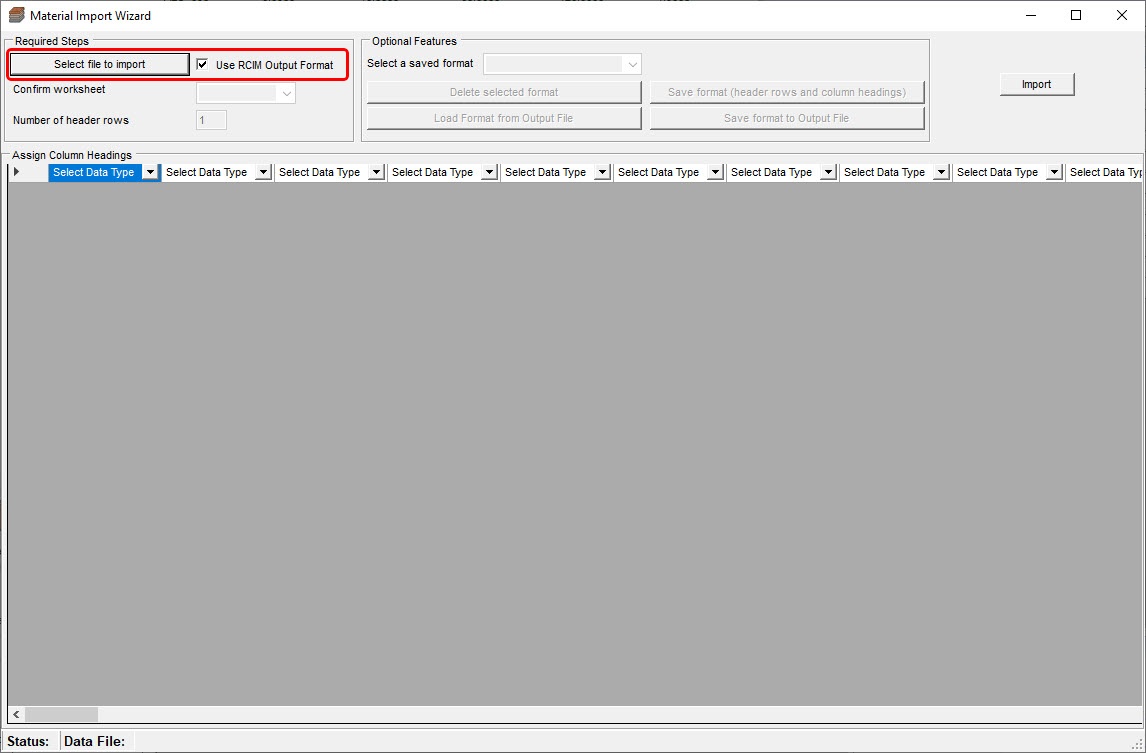The height and width of the screenshot is (753, 1146).
Task: Click the horizontal scrollbar below the grid
Action: pos(60,714)
